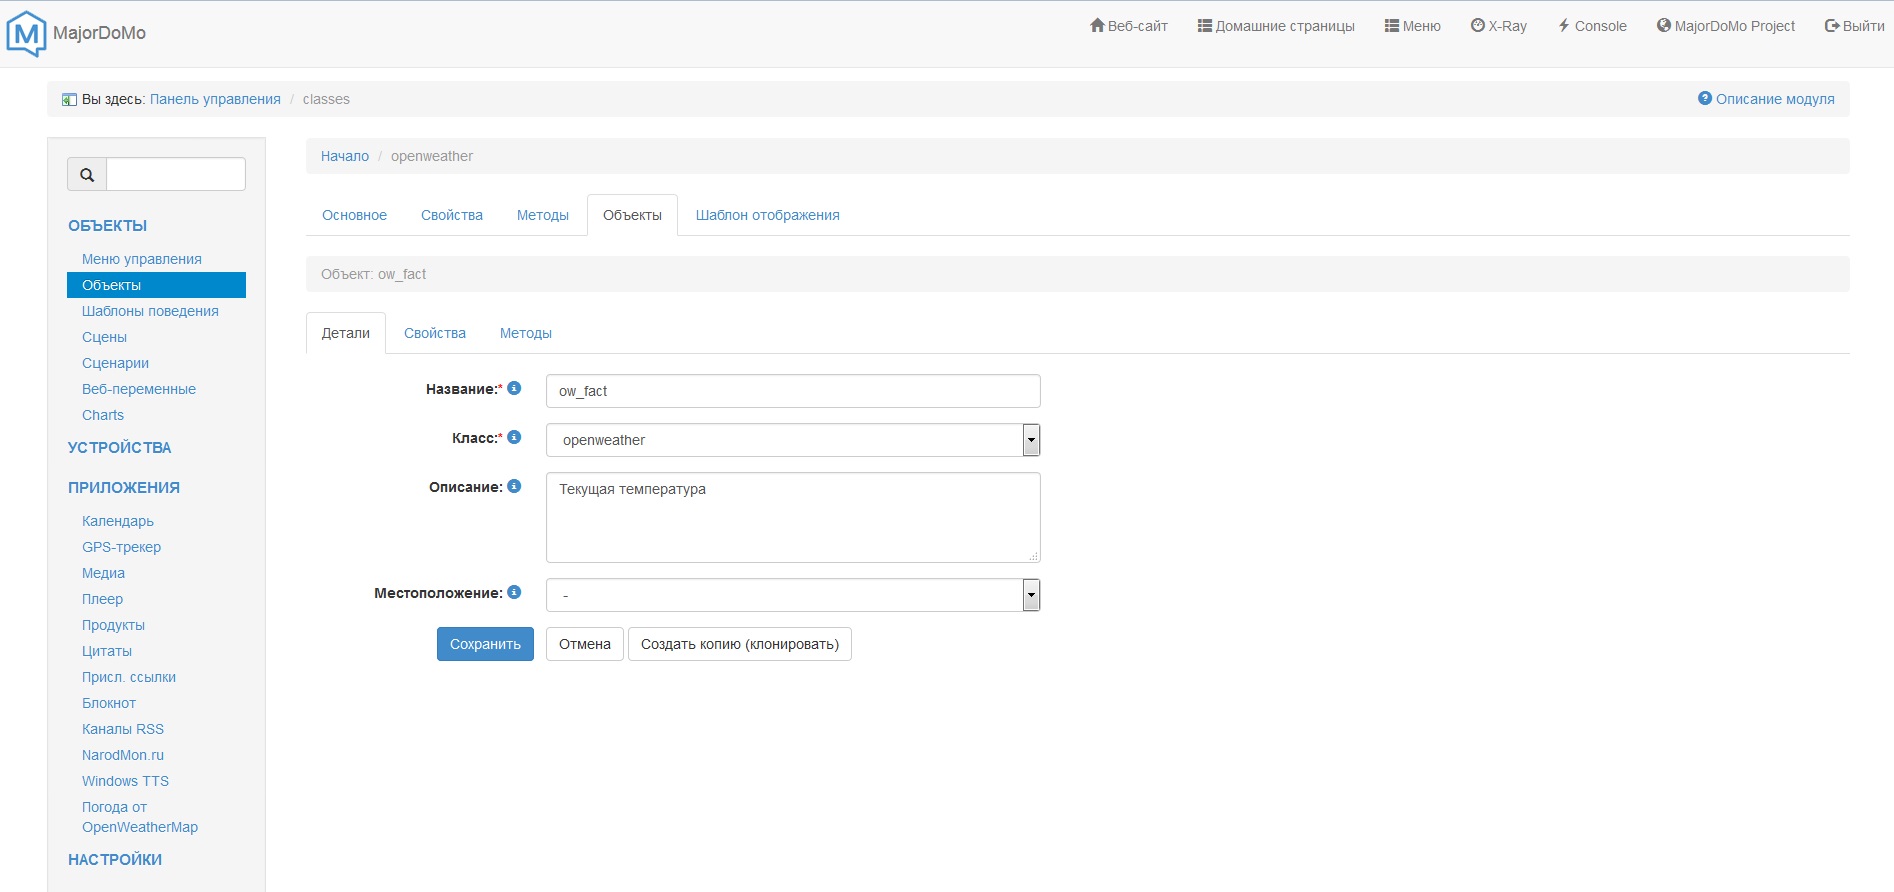Click Создать копию (клонировать) button
Screen dimensions: 1894x892
[x=739, y=644]
